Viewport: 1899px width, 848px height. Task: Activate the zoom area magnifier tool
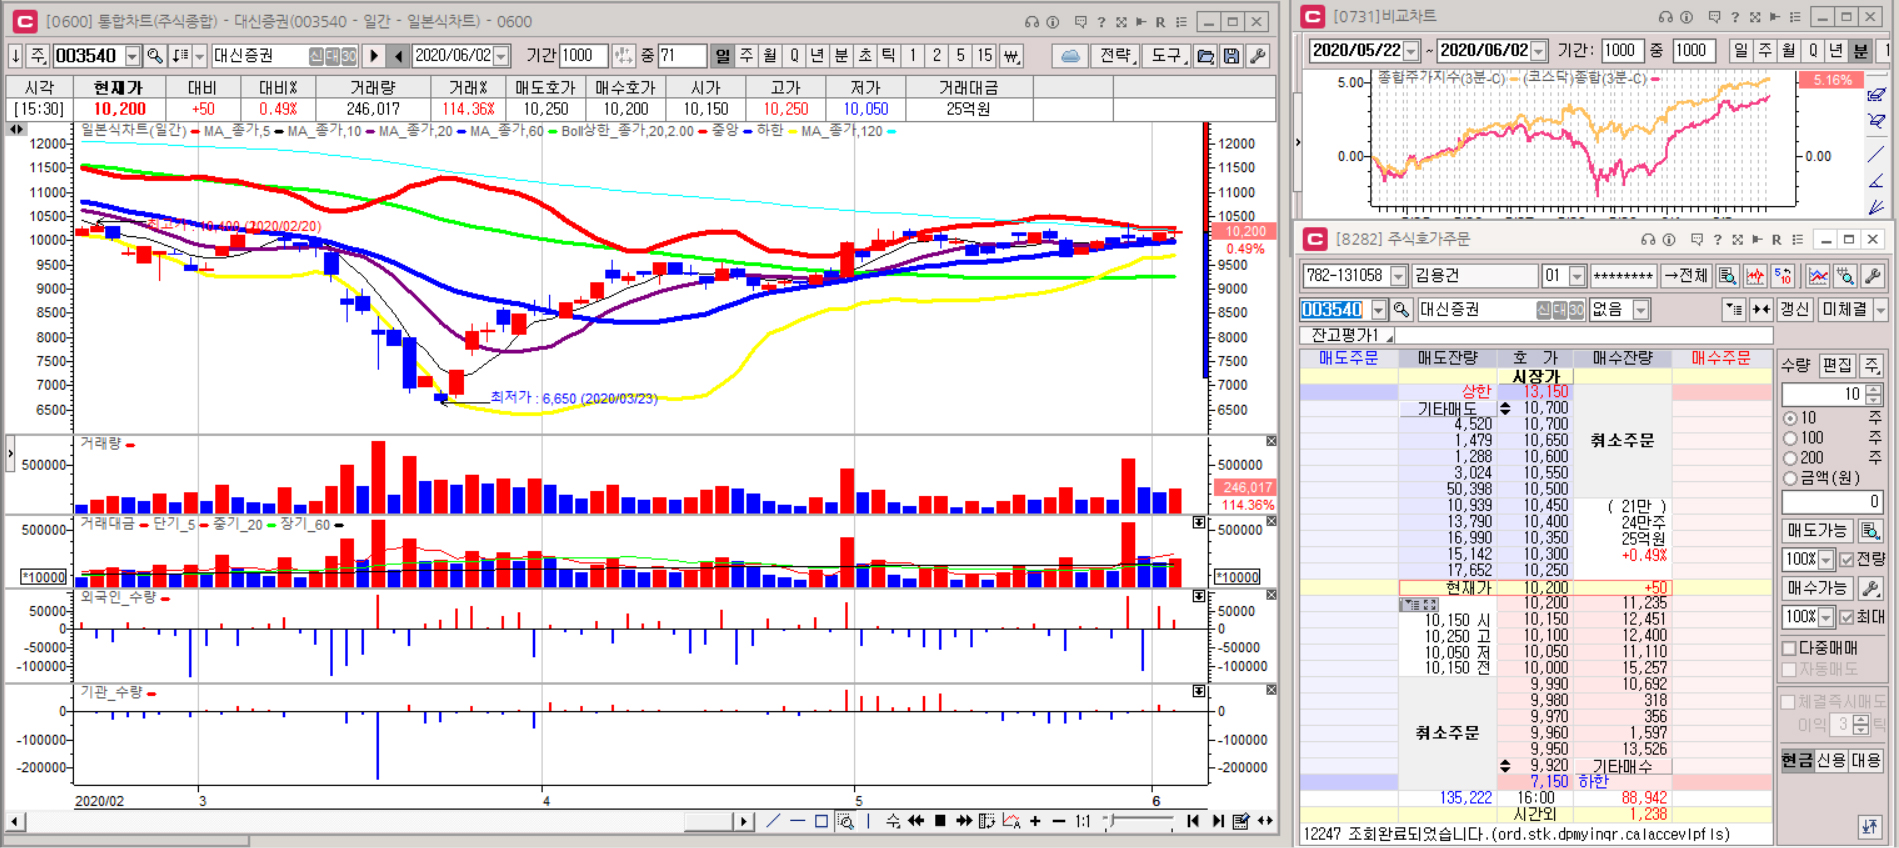tap(845, 821)
